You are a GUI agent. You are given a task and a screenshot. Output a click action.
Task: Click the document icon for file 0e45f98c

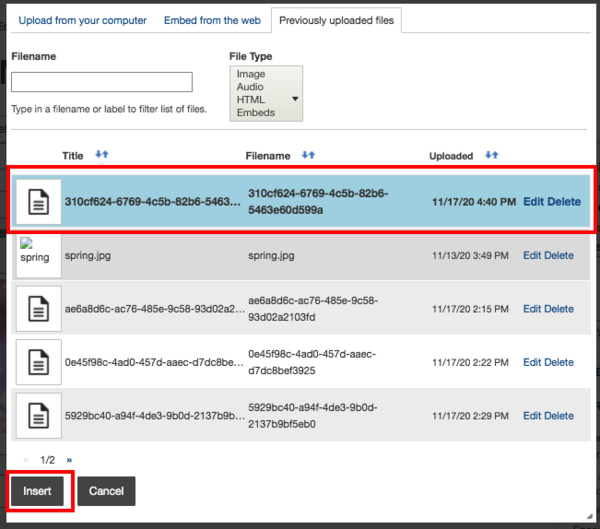(39, 362)
